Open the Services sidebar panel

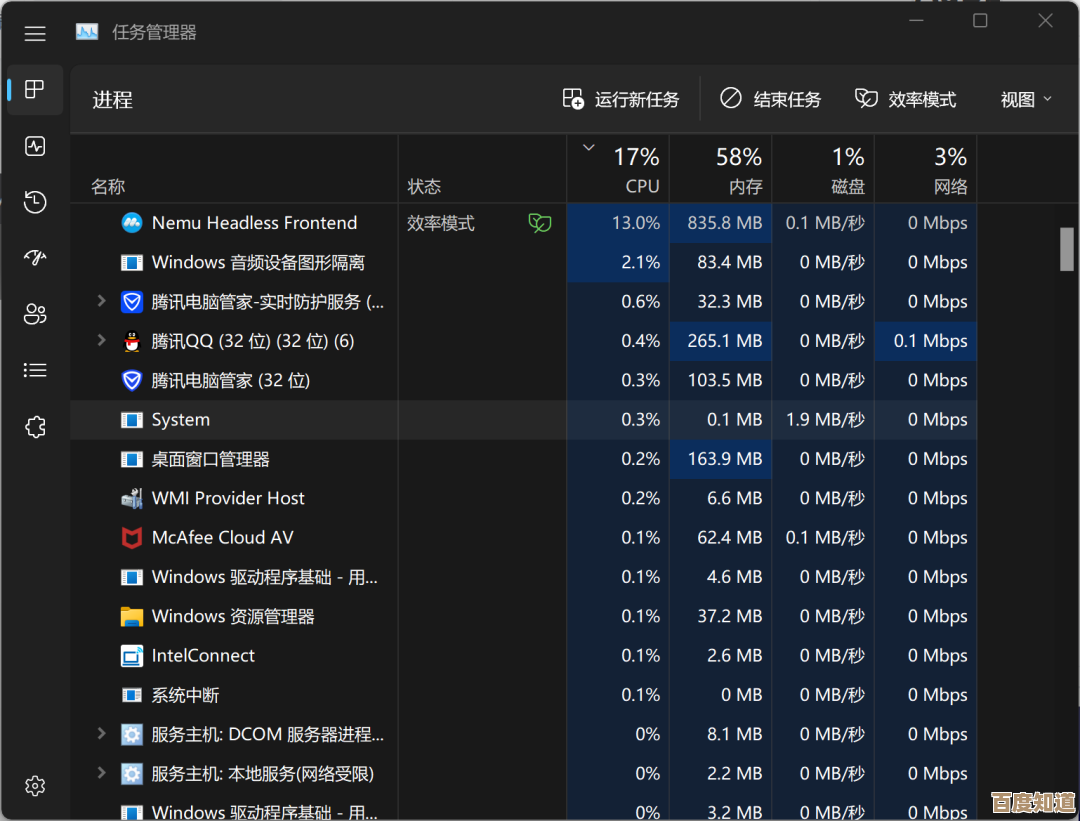coord(35,426)
